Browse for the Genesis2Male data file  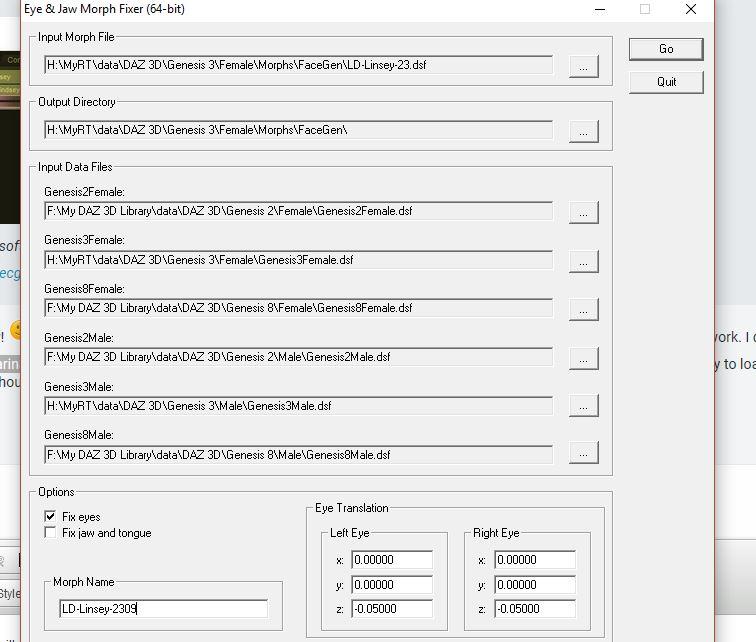tap(583, 359)
